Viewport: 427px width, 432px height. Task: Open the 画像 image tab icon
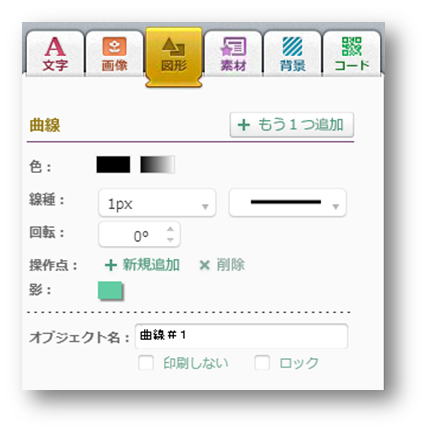tap(114, 46)
